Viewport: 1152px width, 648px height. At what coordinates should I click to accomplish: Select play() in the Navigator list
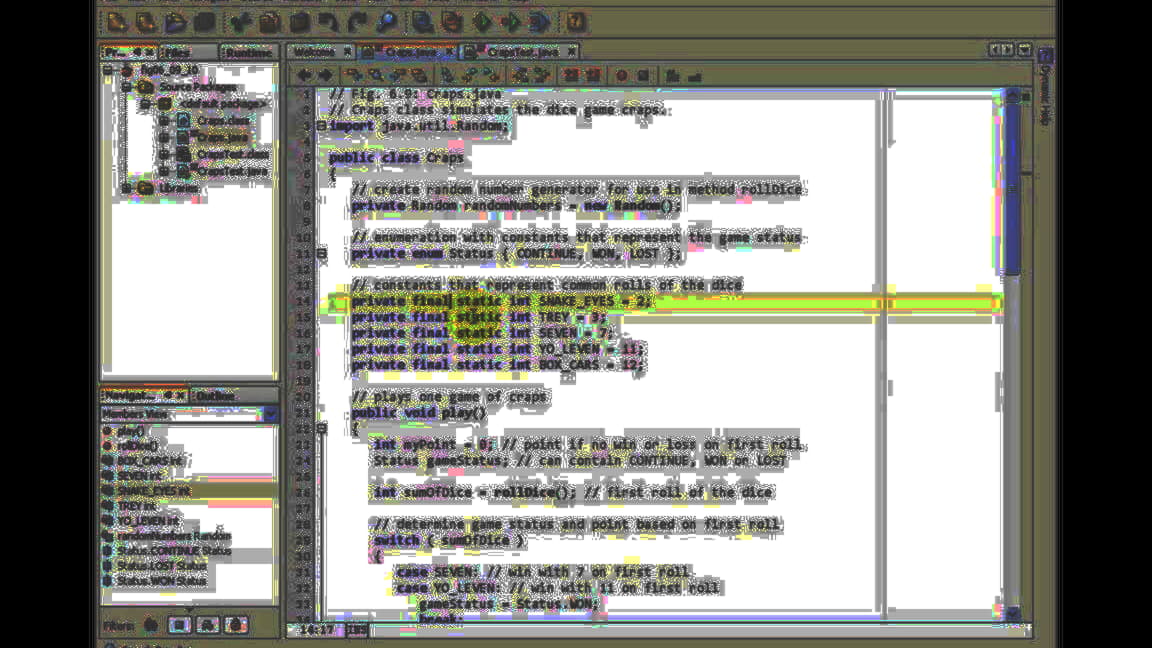coord(131,431)
